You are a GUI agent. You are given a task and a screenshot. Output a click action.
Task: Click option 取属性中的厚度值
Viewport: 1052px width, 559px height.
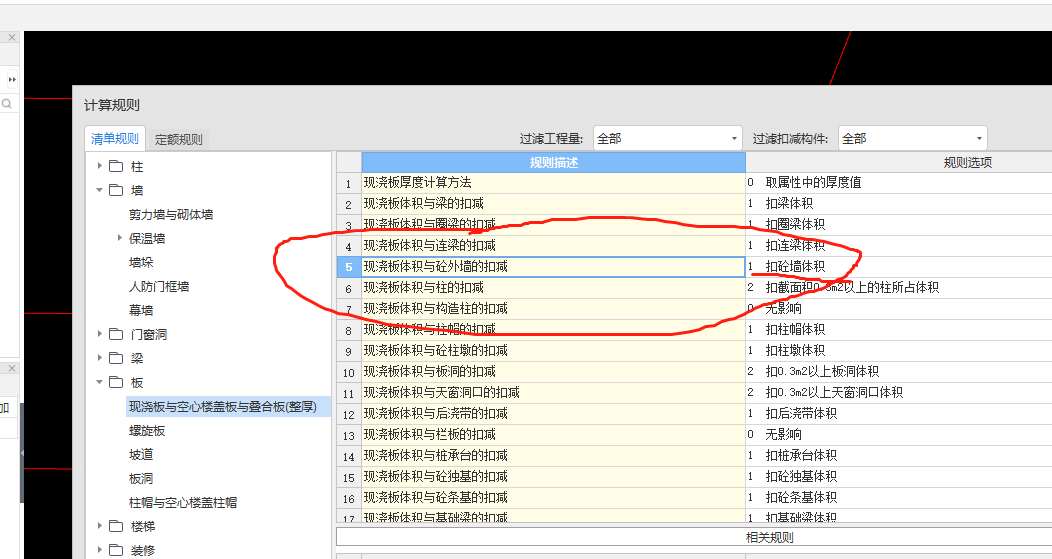[x=813, y=183]
